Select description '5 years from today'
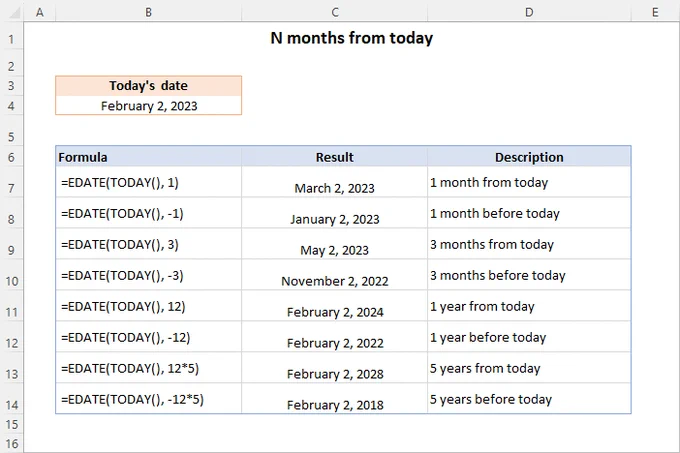This screenshot has width=680, height=453. (529, 368)
